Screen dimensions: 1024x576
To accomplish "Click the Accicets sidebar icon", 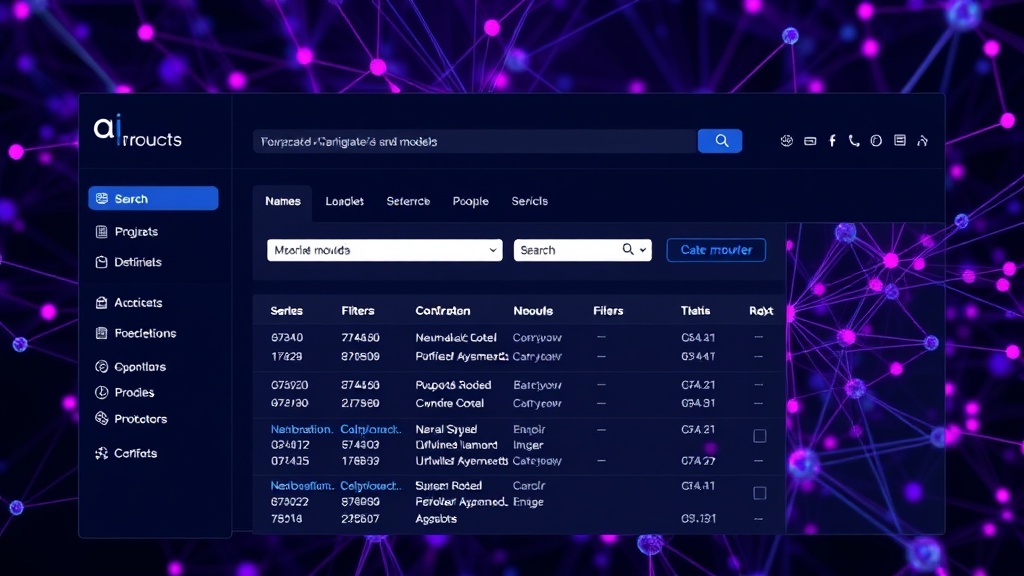I will pos(101,302).
